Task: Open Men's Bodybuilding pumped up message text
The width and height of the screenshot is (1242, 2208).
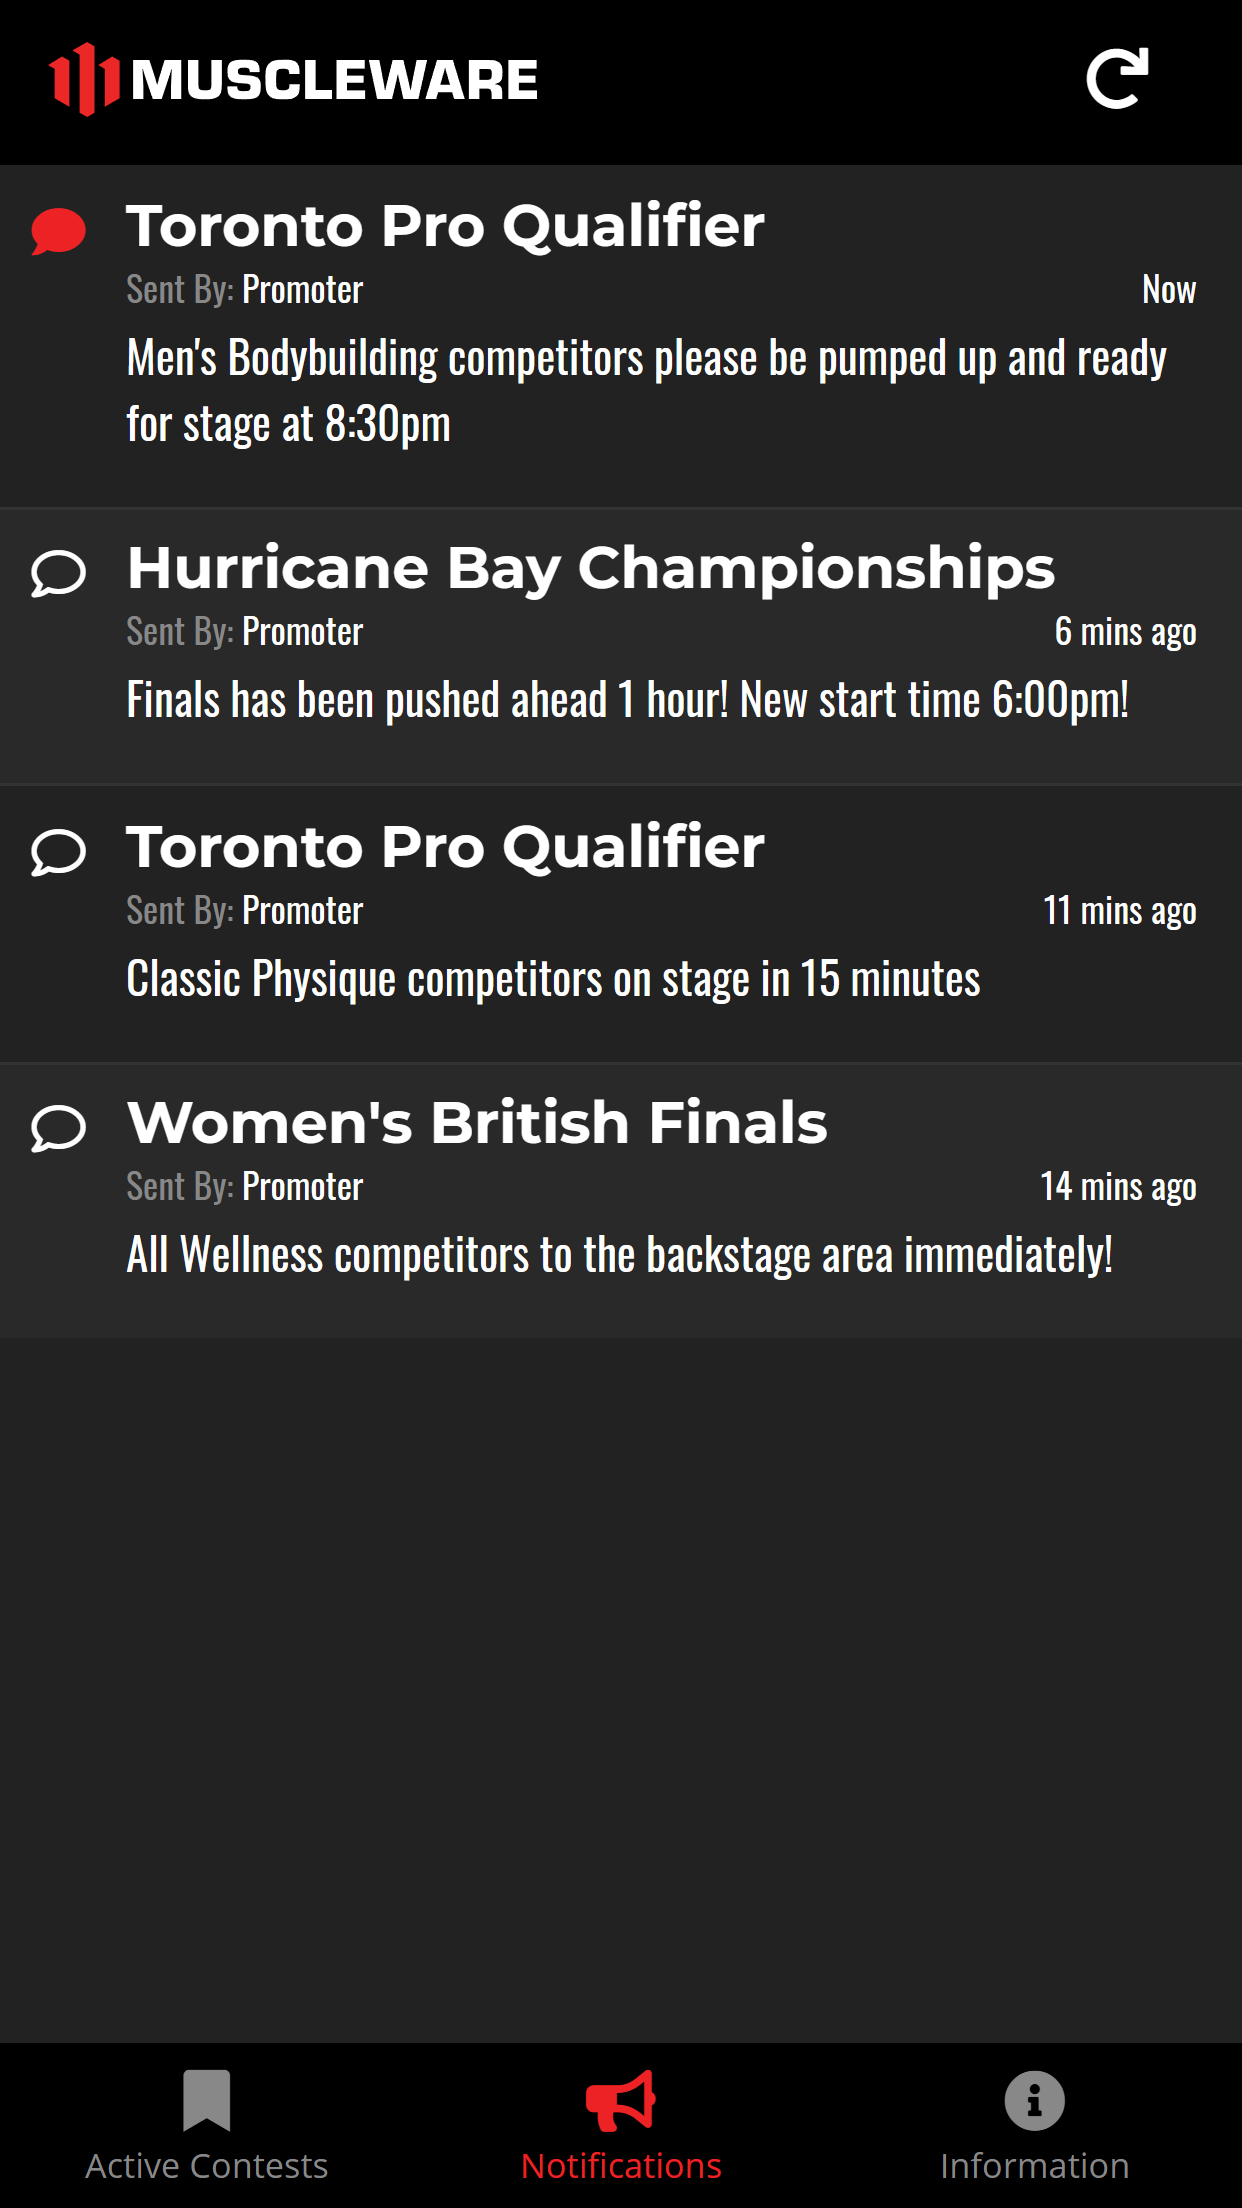Action: [646, 391]
